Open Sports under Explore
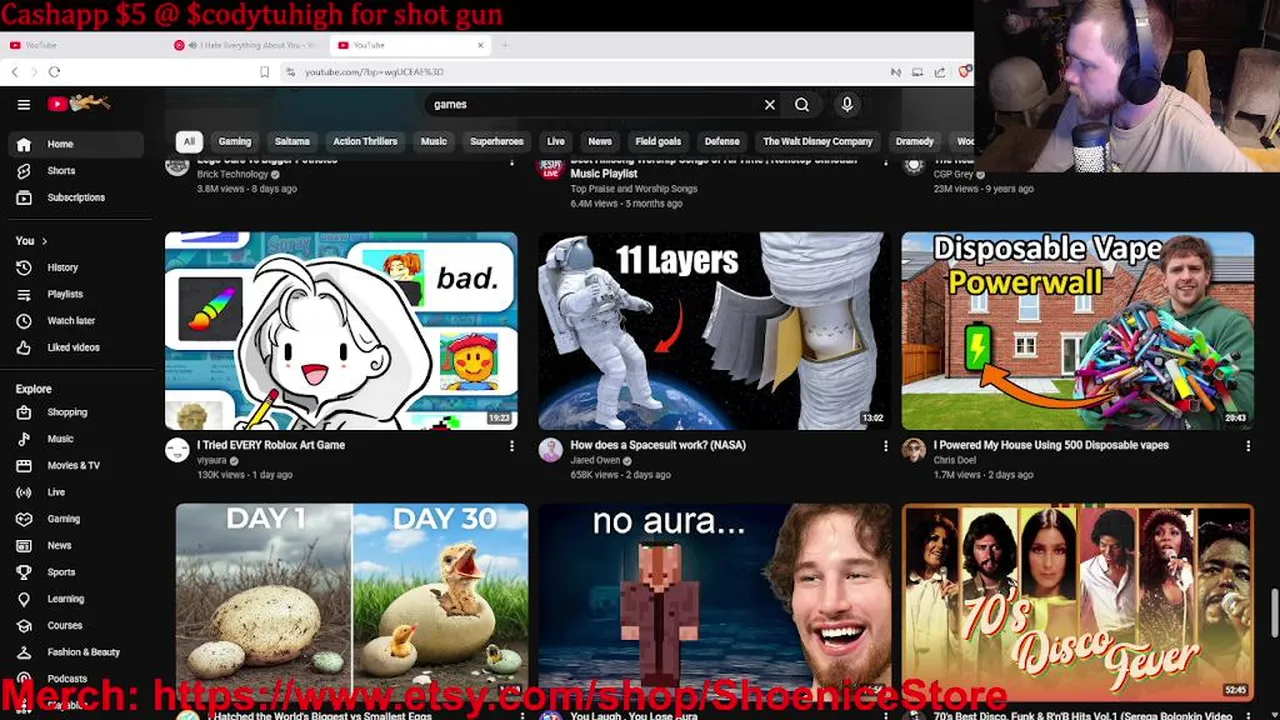This screenshot has height=720, width=1280. point(76,572)
